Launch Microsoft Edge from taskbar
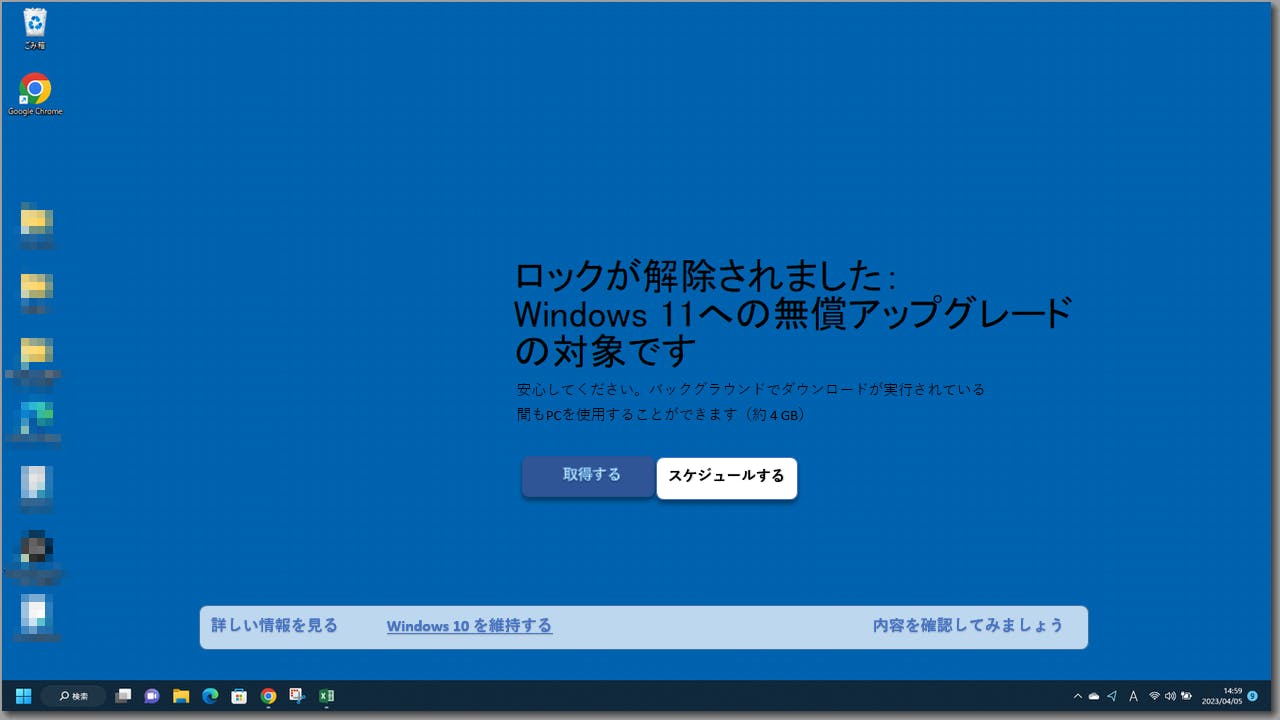The height and width of the screenshot is (720, 1280). [210, 696]
